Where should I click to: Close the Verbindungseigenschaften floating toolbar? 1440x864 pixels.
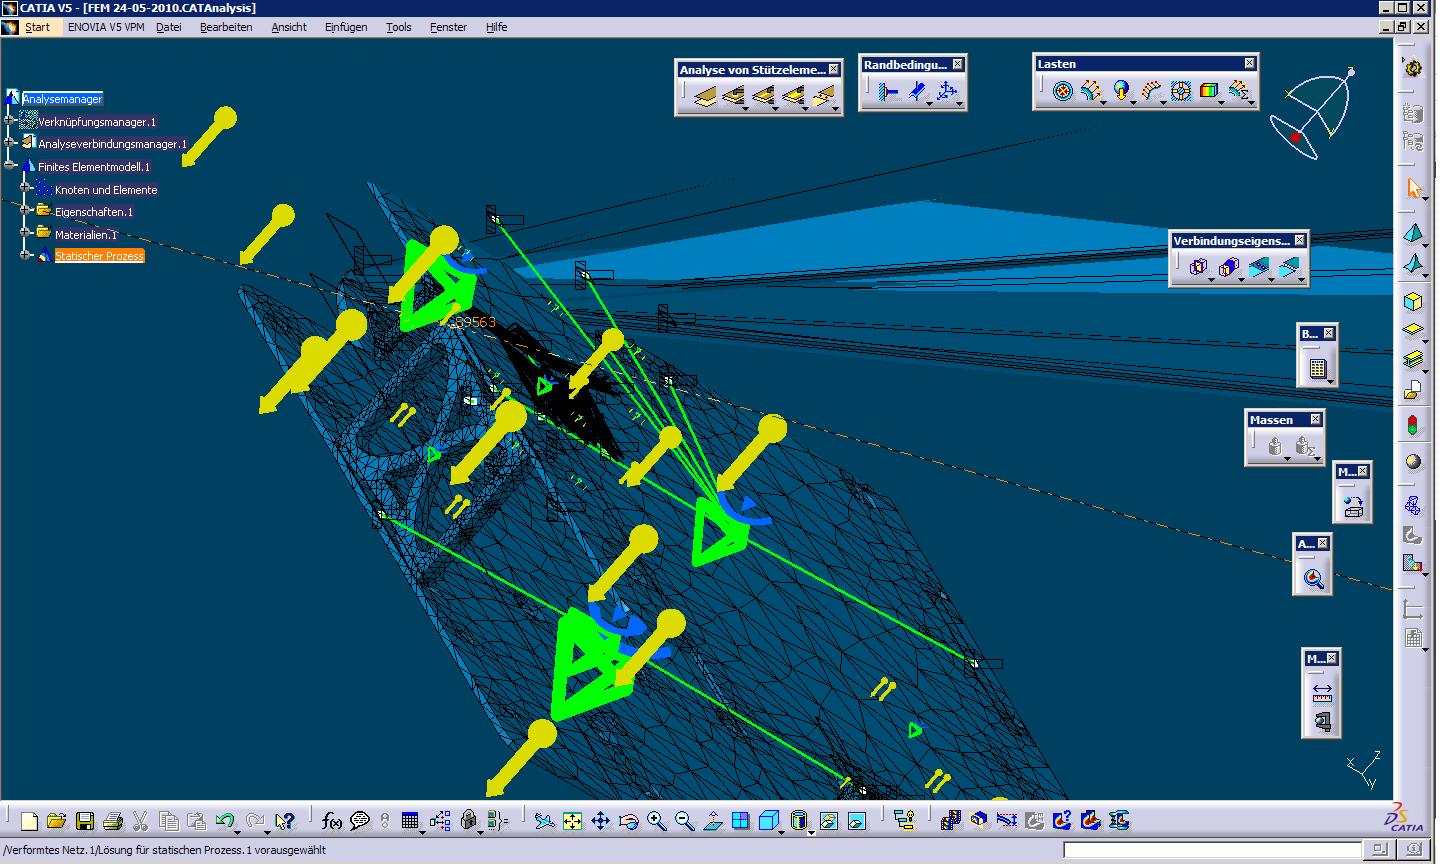point(1299,240)
